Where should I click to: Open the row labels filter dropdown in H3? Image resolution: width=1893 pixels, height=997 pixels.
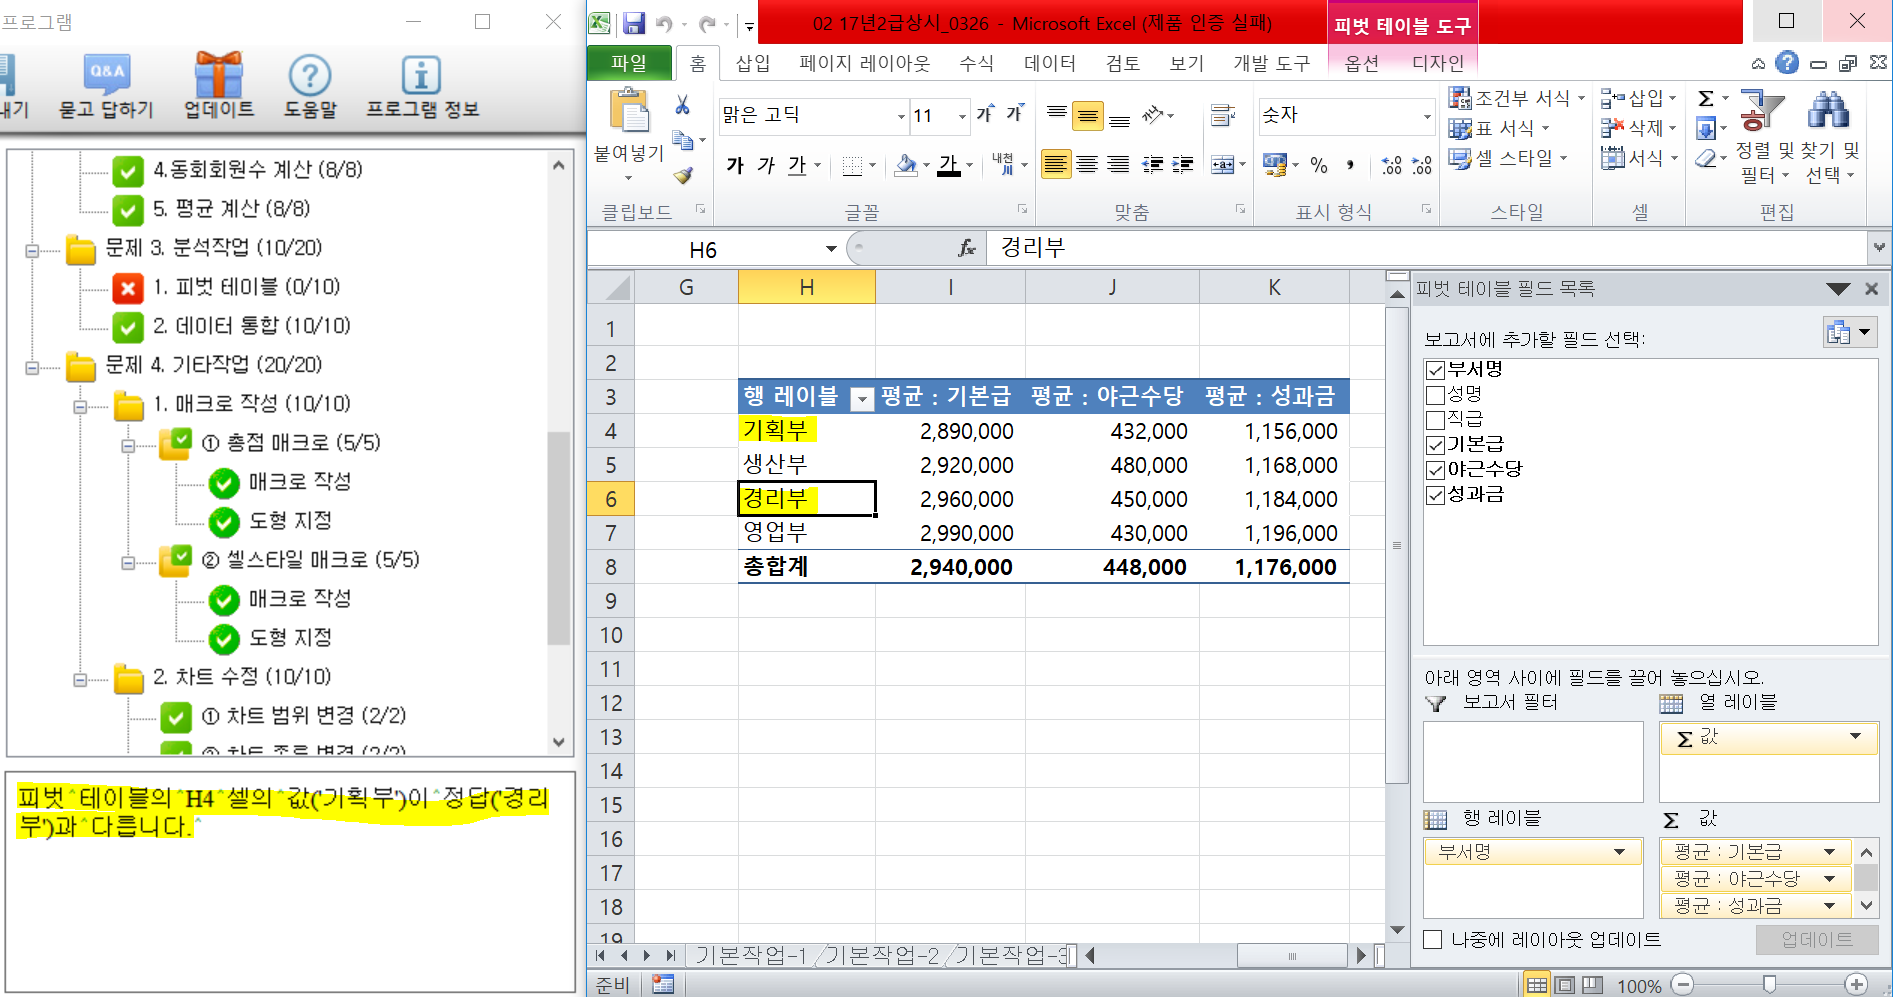point(861,399)
